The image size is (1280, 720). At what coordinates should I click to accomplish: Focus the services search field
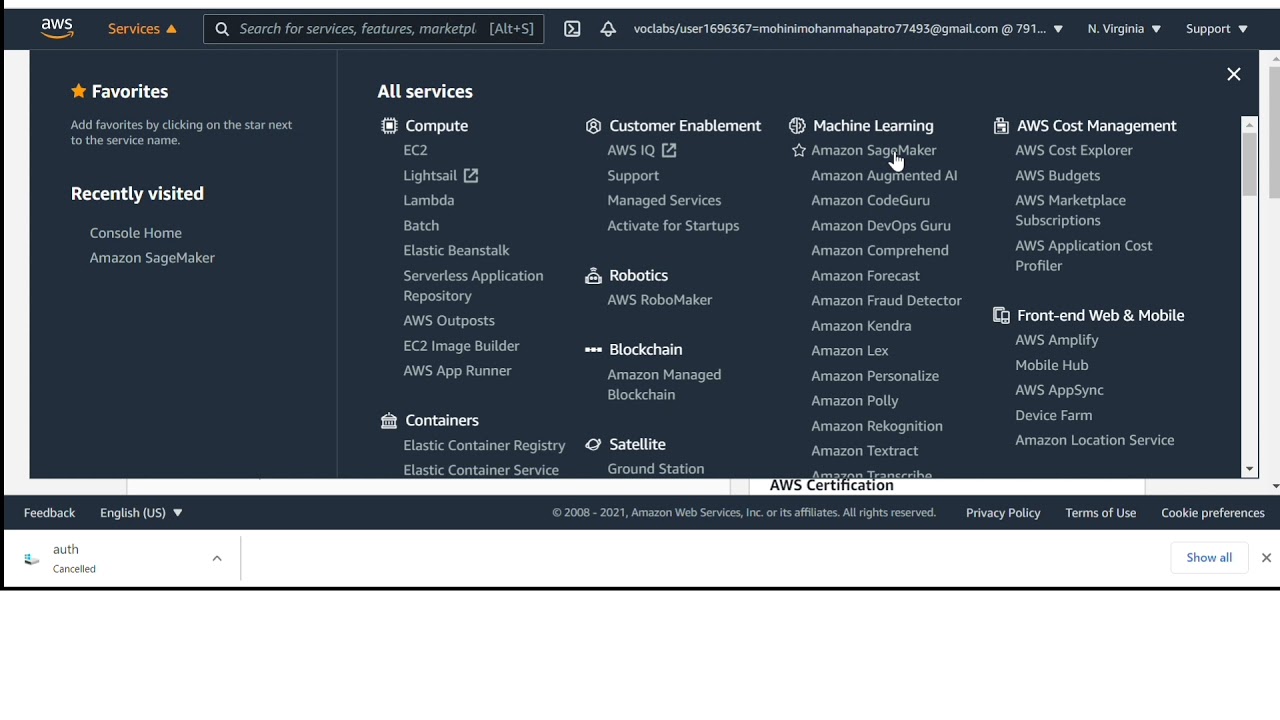pos(373,29)
